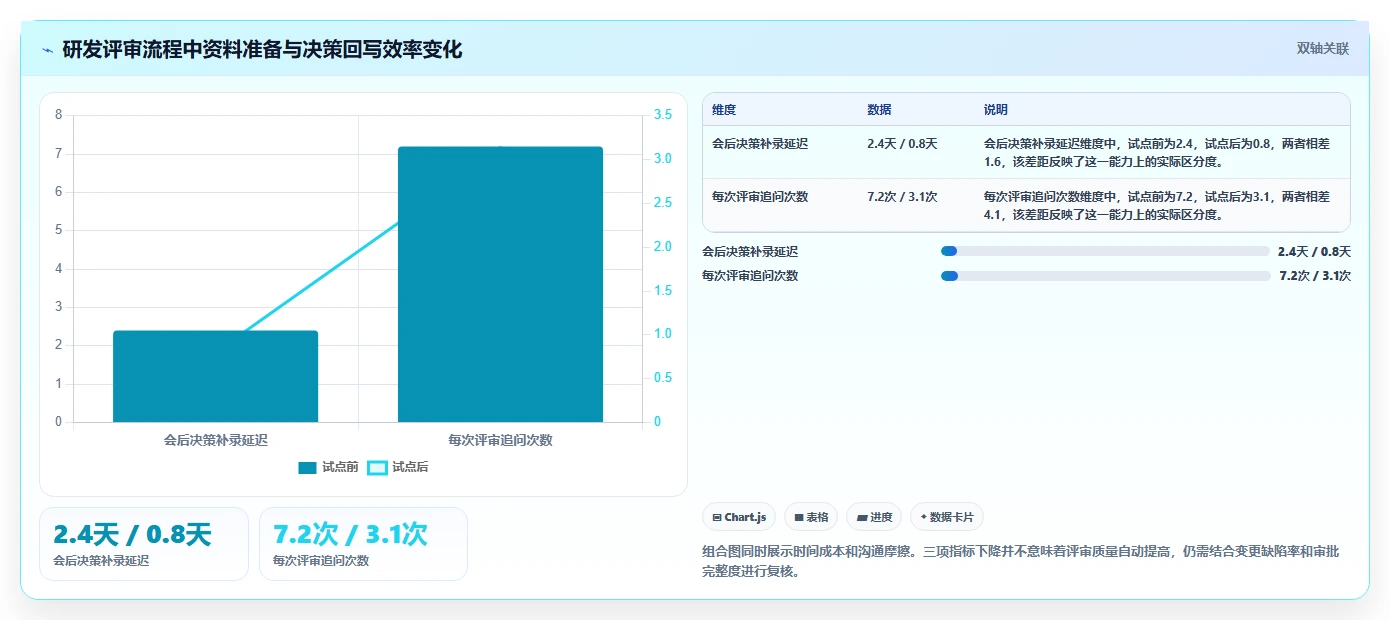This screenshot has width=1390, height=620.
Task: Click the 每次评审追问次数 bar in the chart
Action: [x=500, y=284]
